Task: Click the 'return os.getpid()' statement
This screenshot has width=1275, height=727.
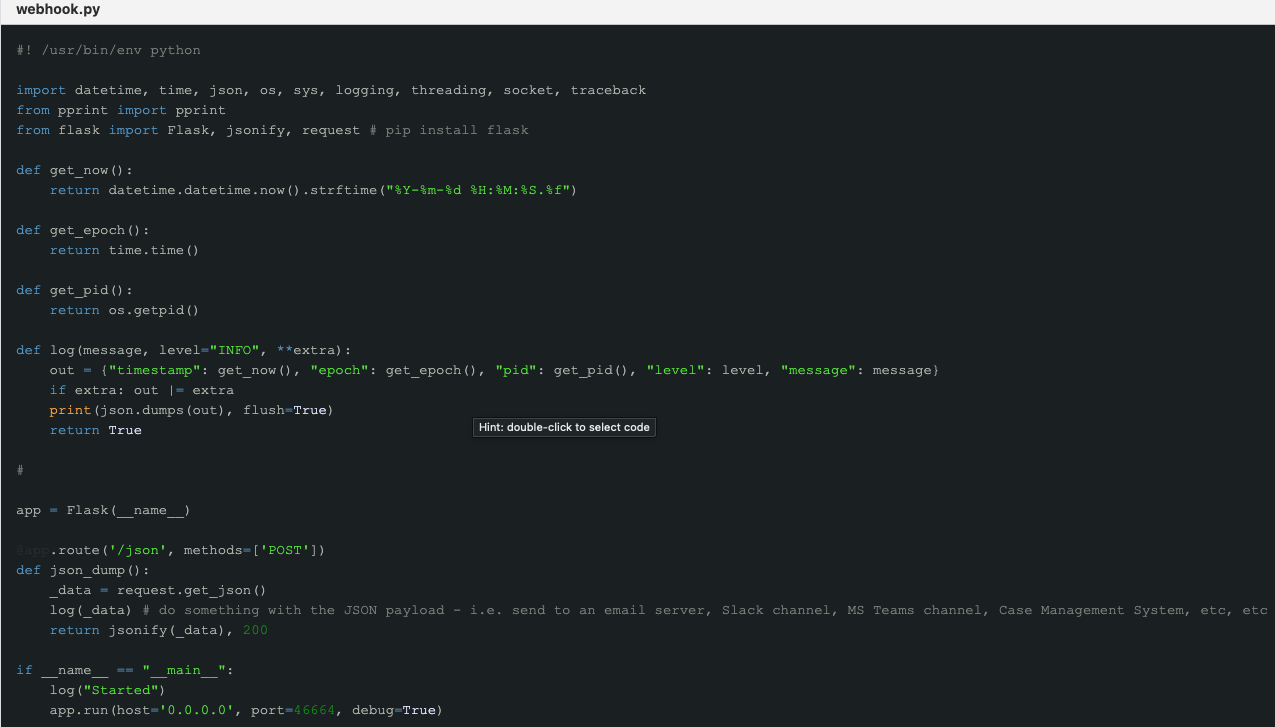Action: [x=125, y=310]
